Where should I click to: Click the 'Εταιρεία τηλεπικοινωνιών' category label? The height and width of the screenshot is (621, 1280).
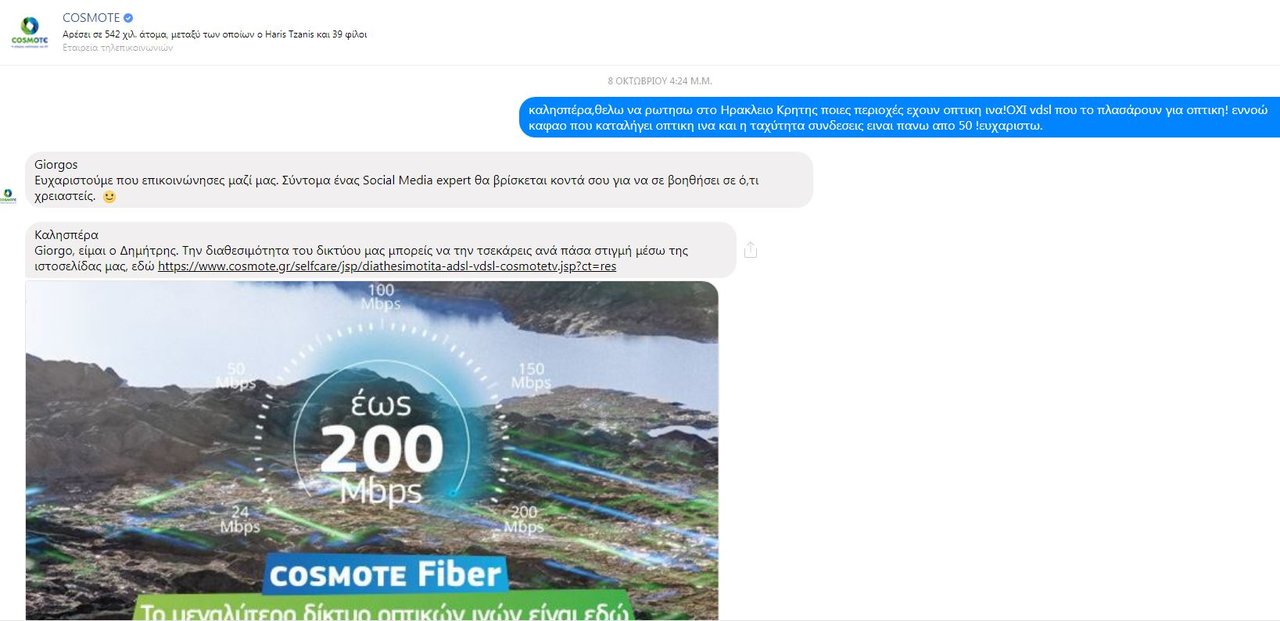click(x=117, y=48)
